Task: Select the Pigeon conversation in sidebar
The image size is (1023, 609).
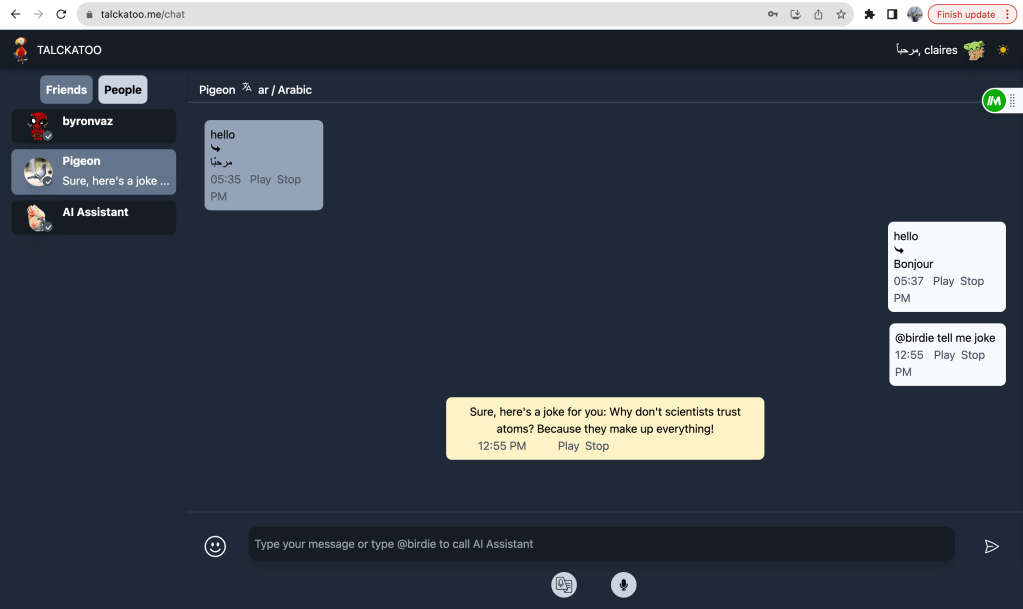Action: (x=94, y=171)
